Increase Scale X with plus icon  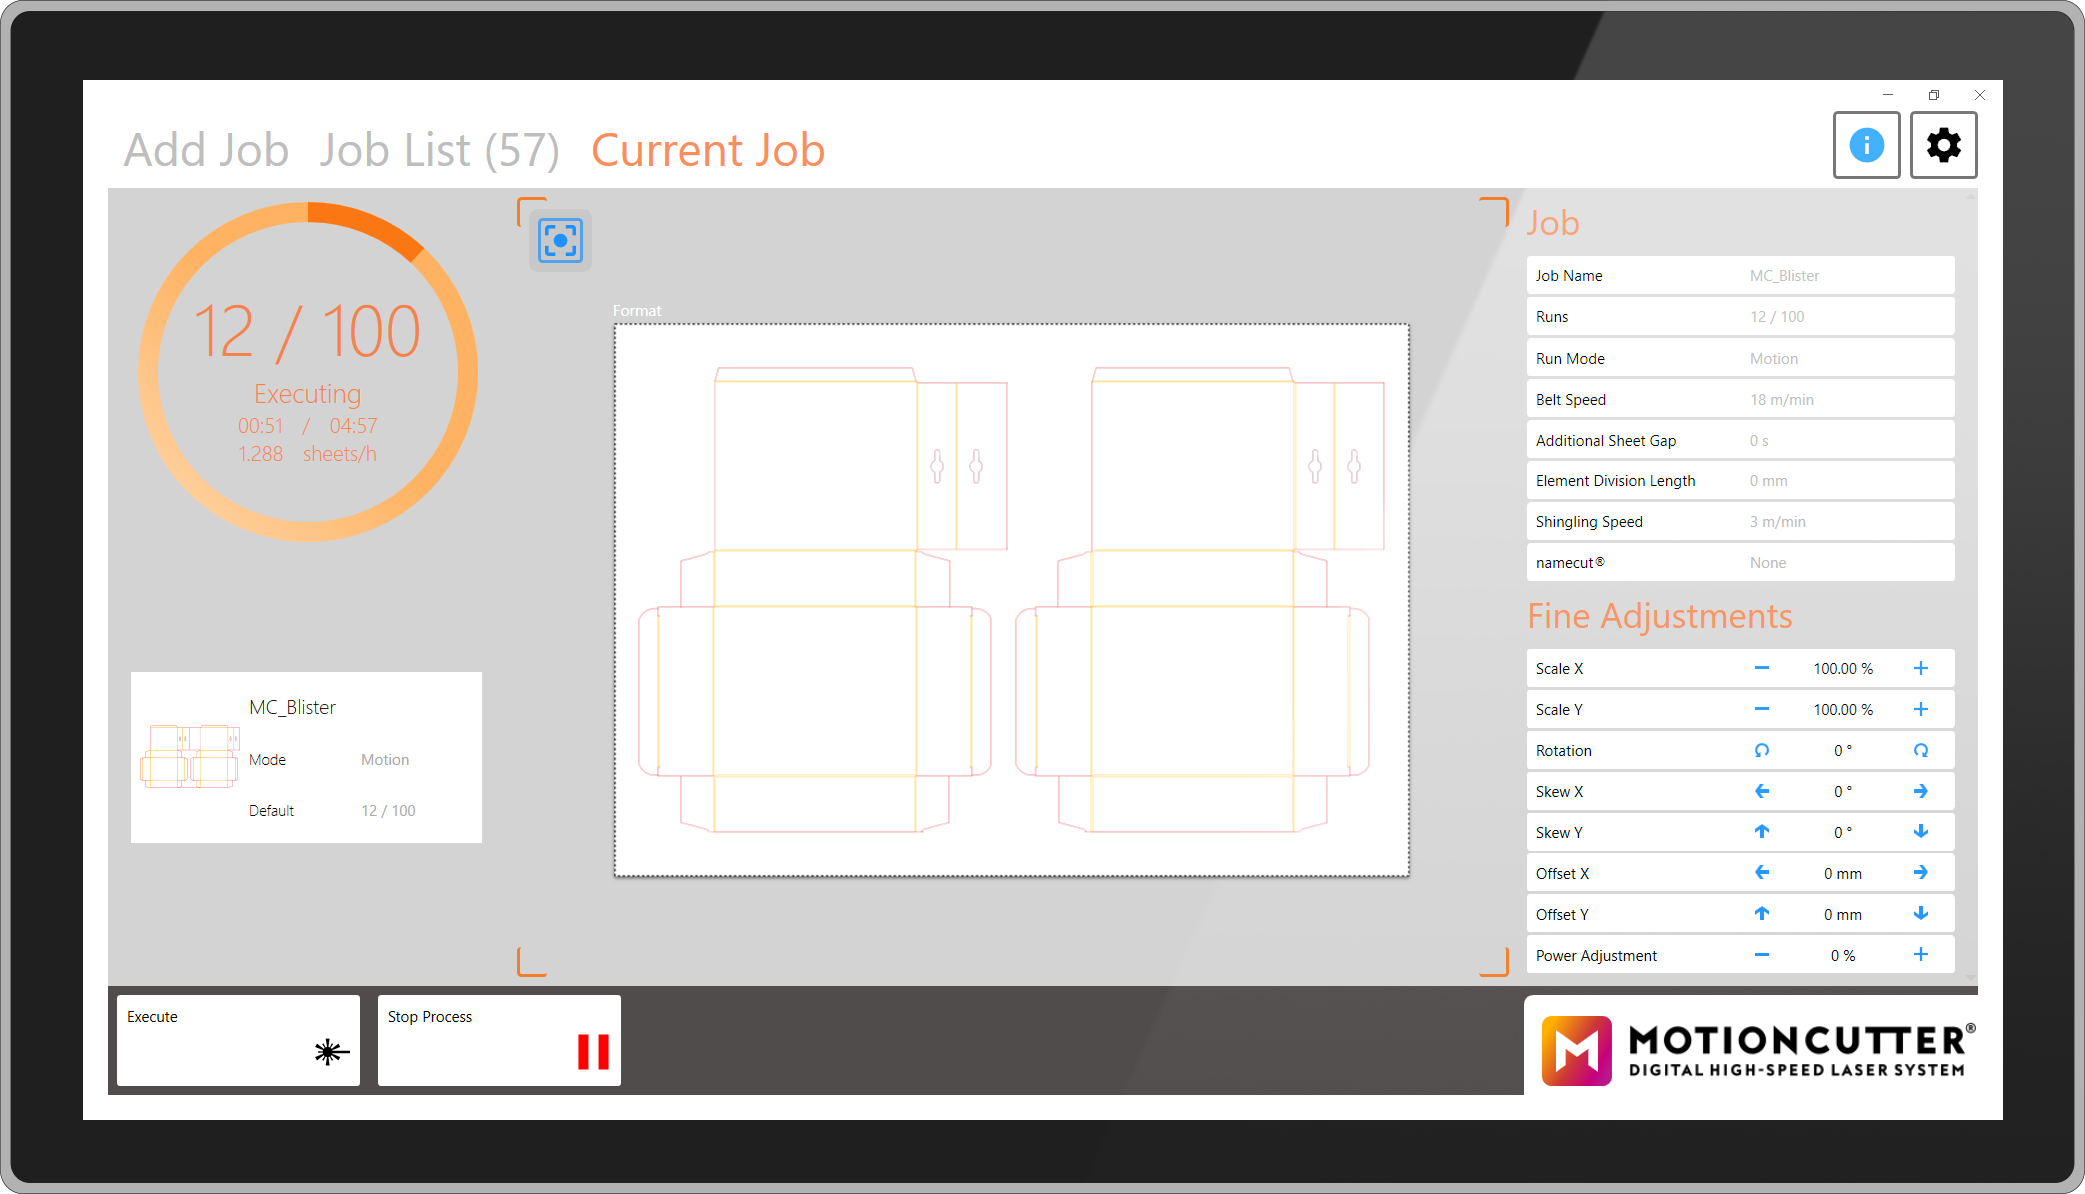point(1921,668)
